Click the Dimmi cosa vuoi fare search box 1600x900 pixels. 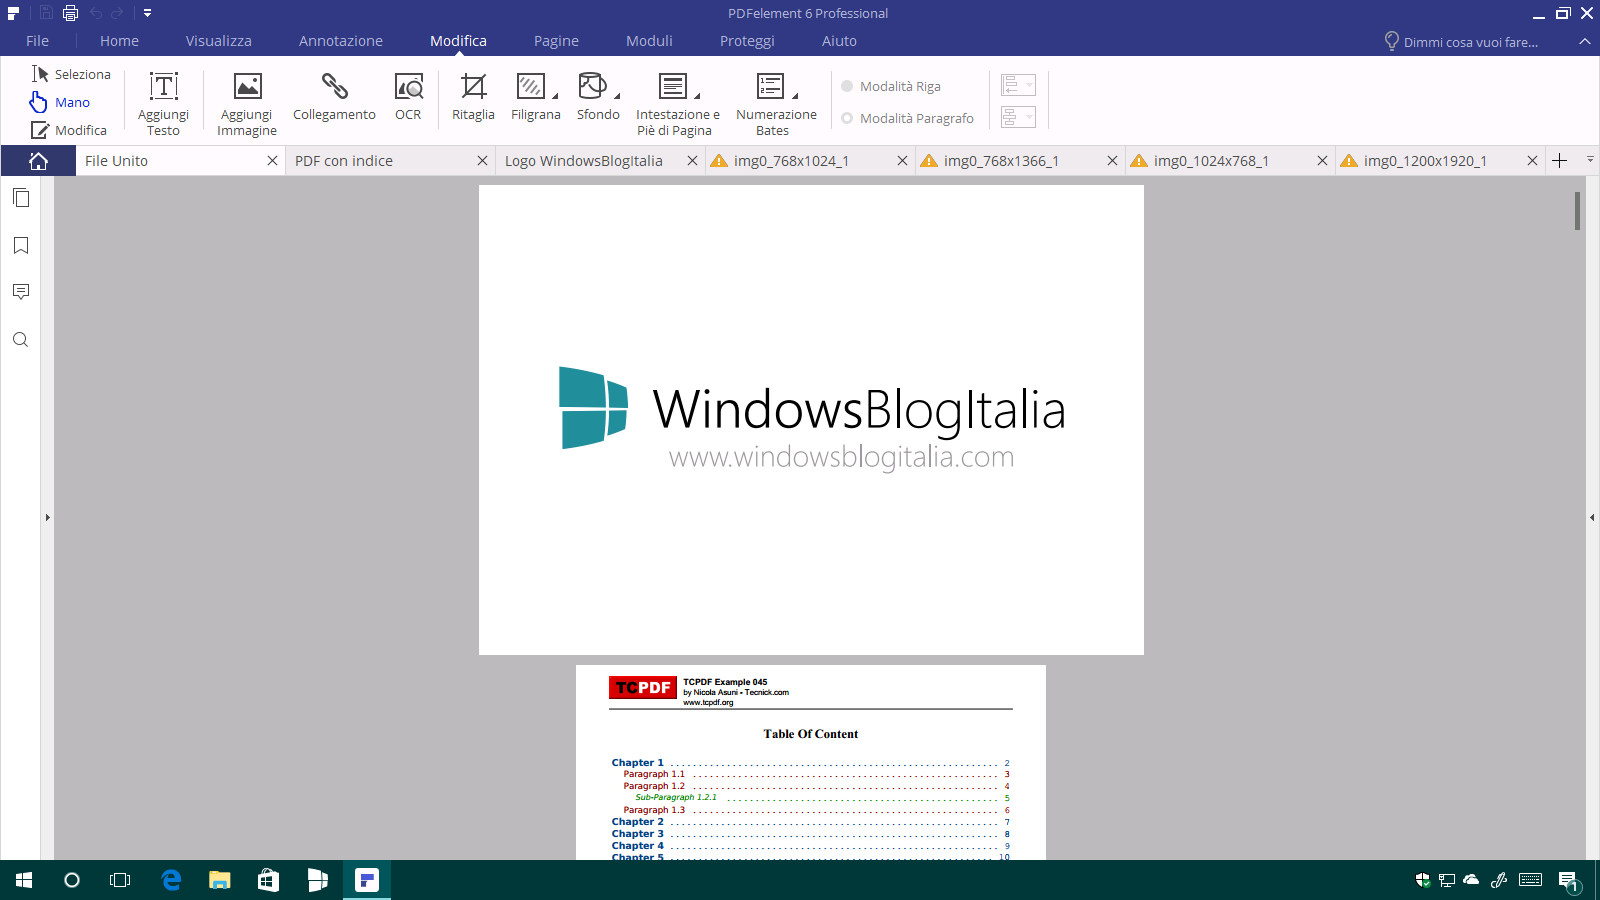[1461, 42]
